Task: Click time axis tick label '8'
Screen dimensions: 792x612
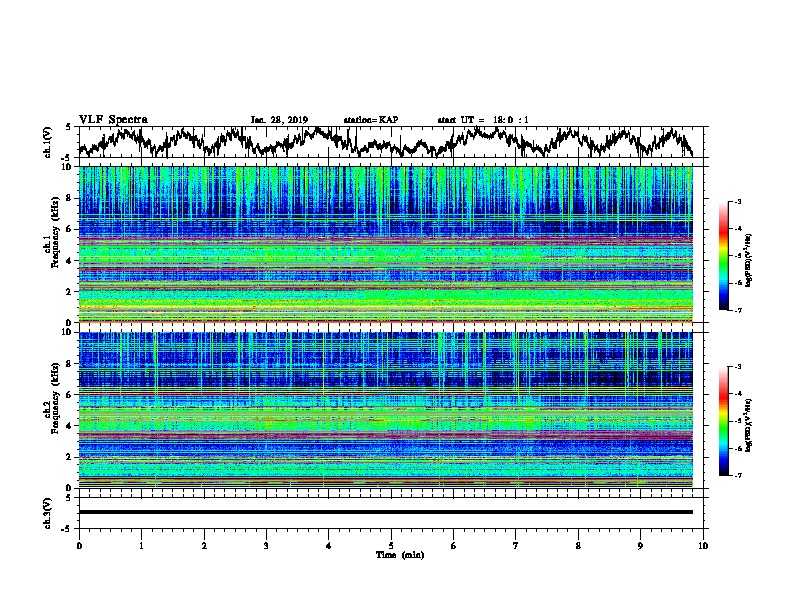Action: coord(578,546)
